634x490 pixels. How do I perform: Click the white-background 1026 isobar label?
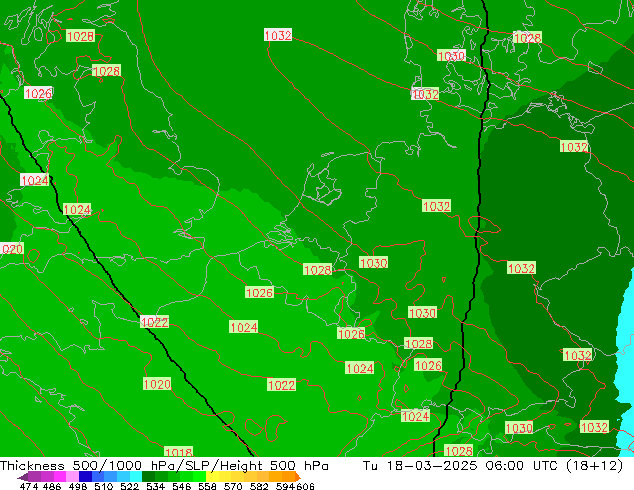[38, 93]
